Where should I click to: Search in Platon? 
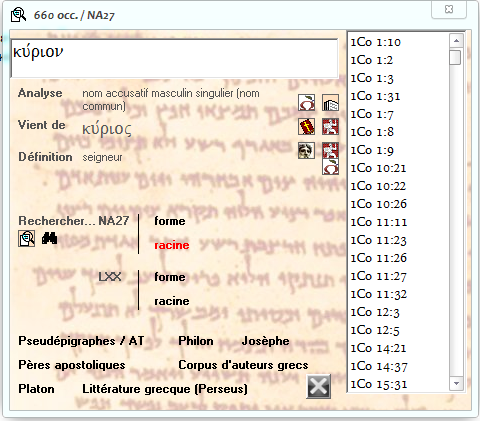36,389
